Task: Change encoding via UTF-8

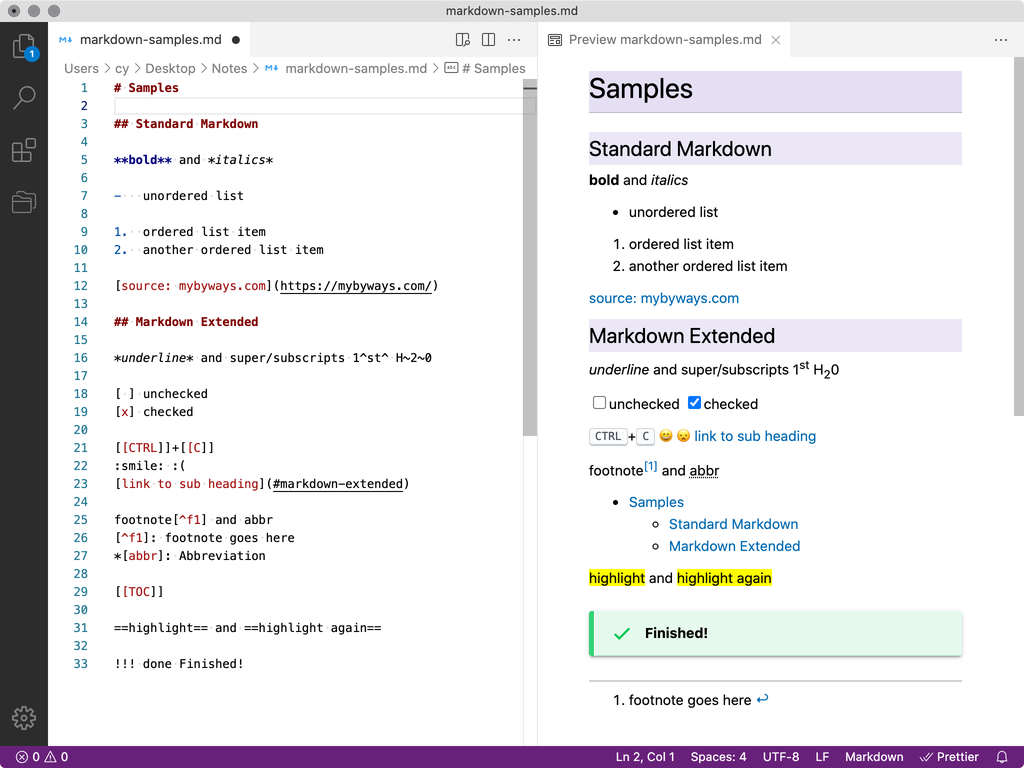Action: (780, 757)
